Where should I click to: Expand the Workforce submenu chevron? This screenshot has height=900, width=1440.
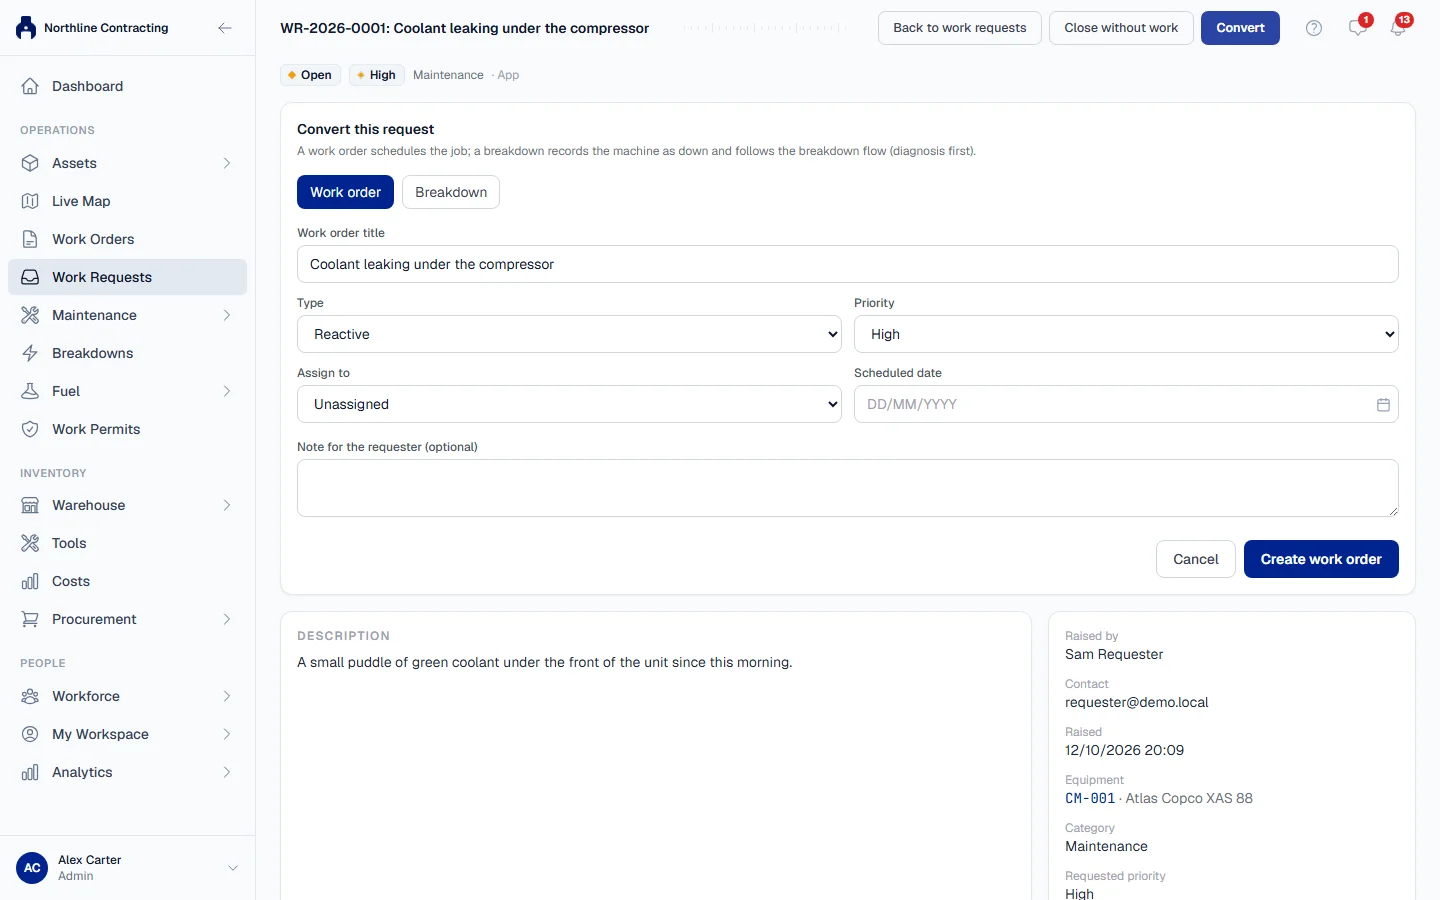[227, 696]
